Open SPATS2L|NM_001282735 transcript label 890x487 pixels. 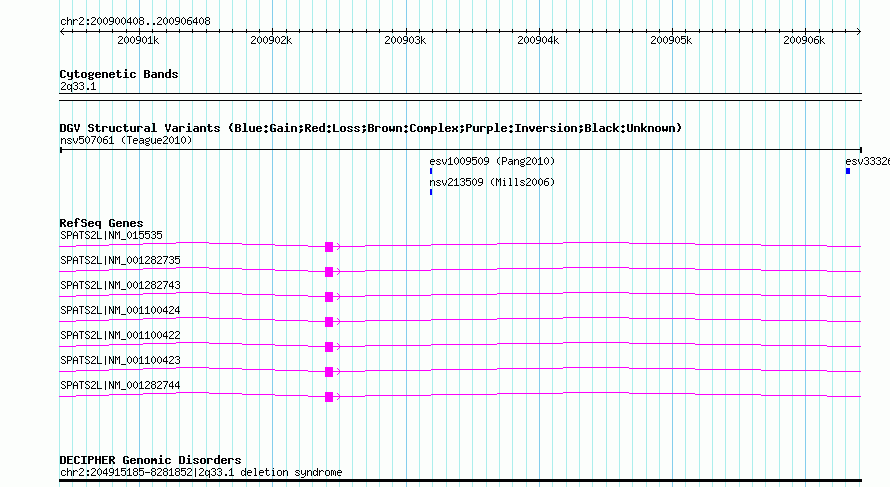pyautogui.click(x=120, y=260)
